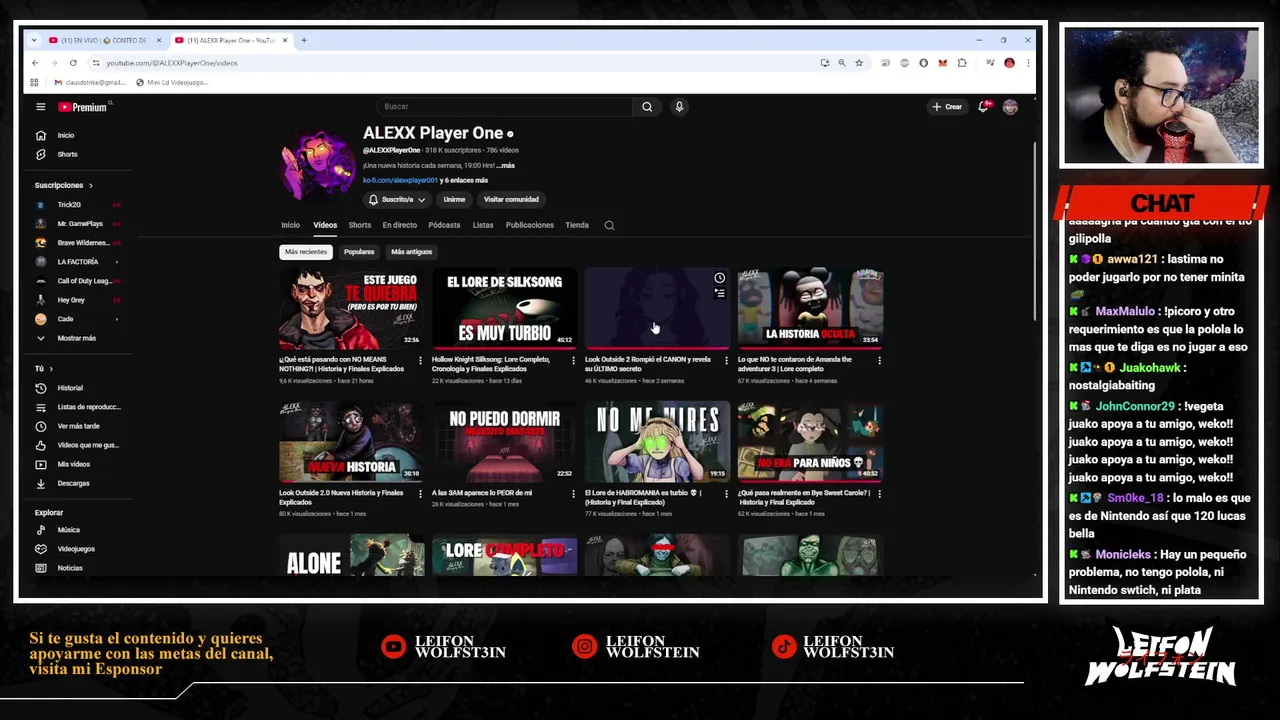Switch to EN VIVO browser tab
The width and height of the screenshot is (1280, 720).
point(104,40)
